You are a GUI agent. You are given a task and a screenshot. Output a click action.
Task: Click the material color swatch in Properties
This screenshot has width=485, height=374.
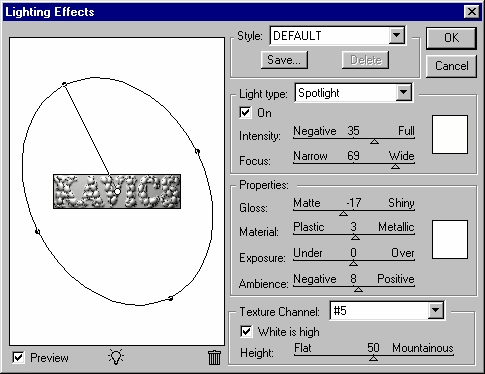450,239
